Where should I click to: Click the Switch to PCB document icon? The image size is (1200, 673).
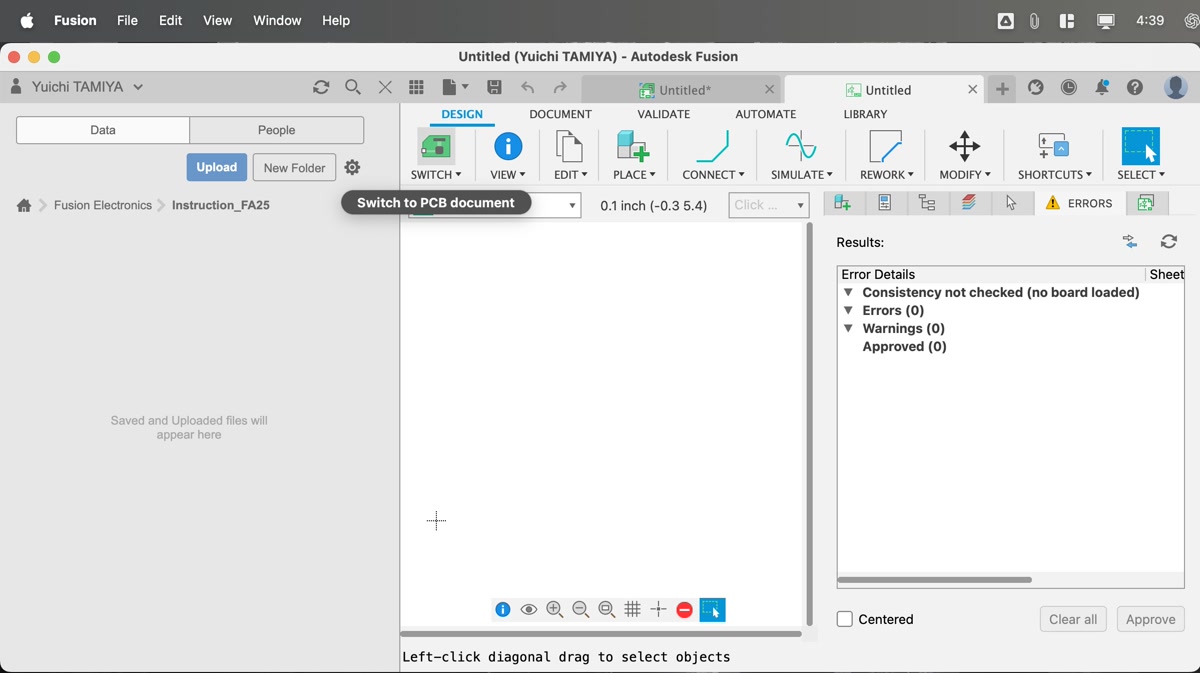coord(436,147)
